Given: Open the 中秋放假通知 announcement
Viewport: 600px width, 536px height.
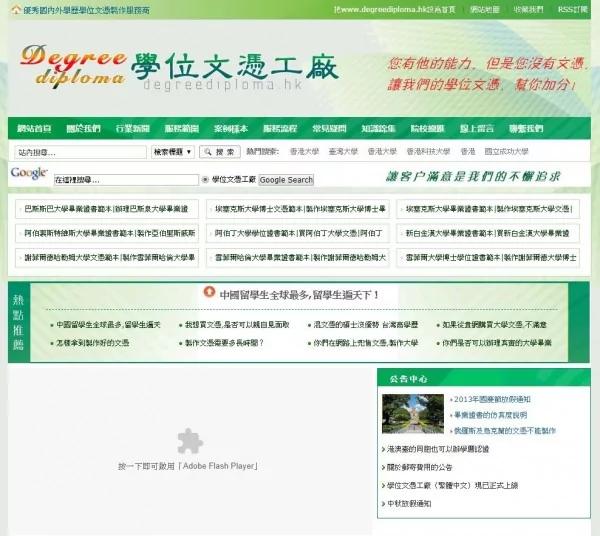Looking at the screenshot, I should click(x=409, y=504).
